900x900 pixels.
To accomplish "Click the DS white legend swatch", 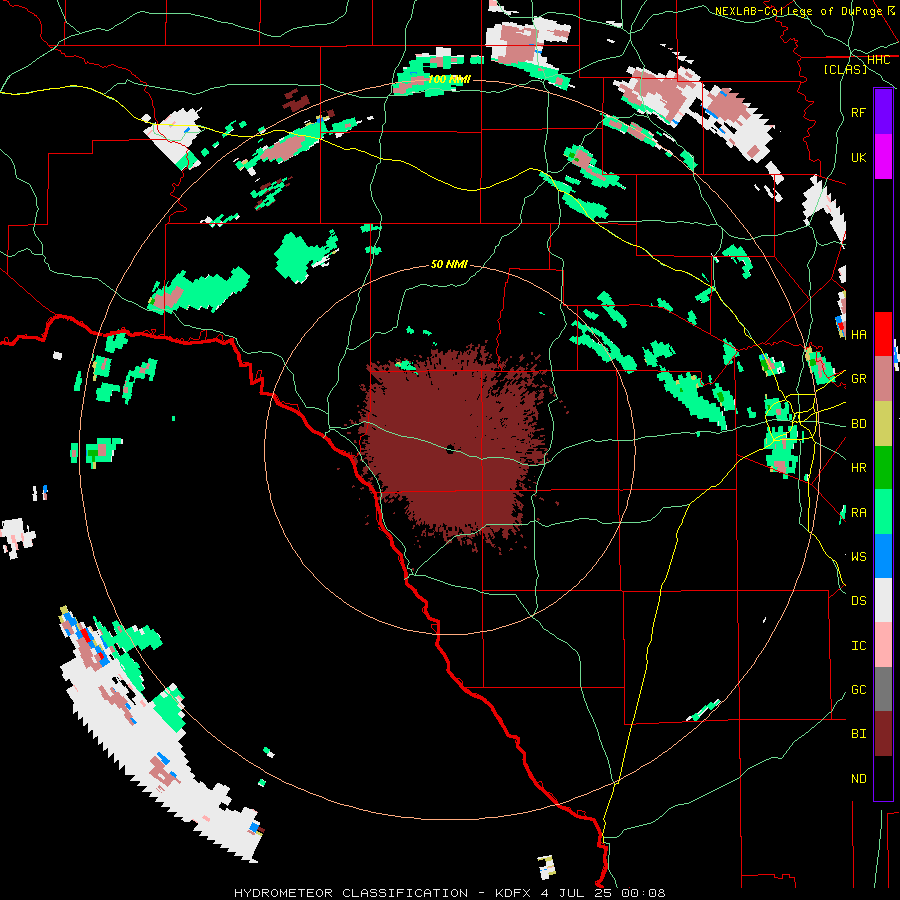I will click(x=883, y=600).
